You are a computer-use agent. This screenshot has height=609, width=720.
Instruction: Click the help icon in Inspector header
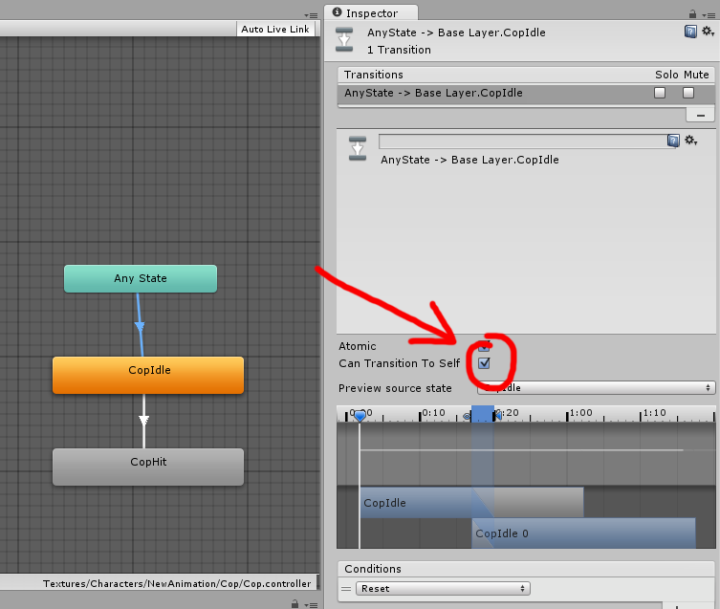(690, 32)
